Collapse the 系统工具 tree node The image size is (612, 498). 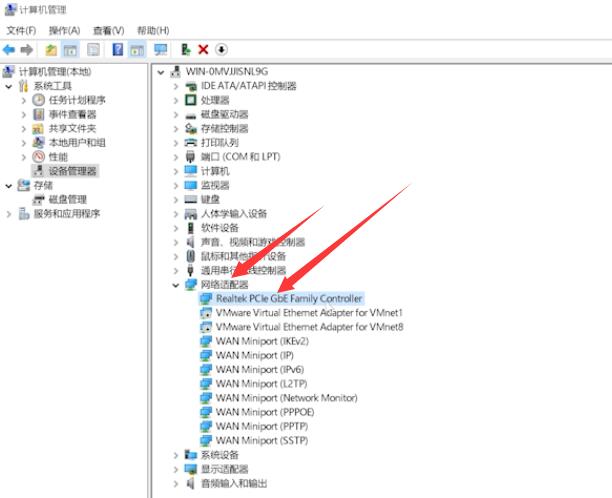[9, 86]
